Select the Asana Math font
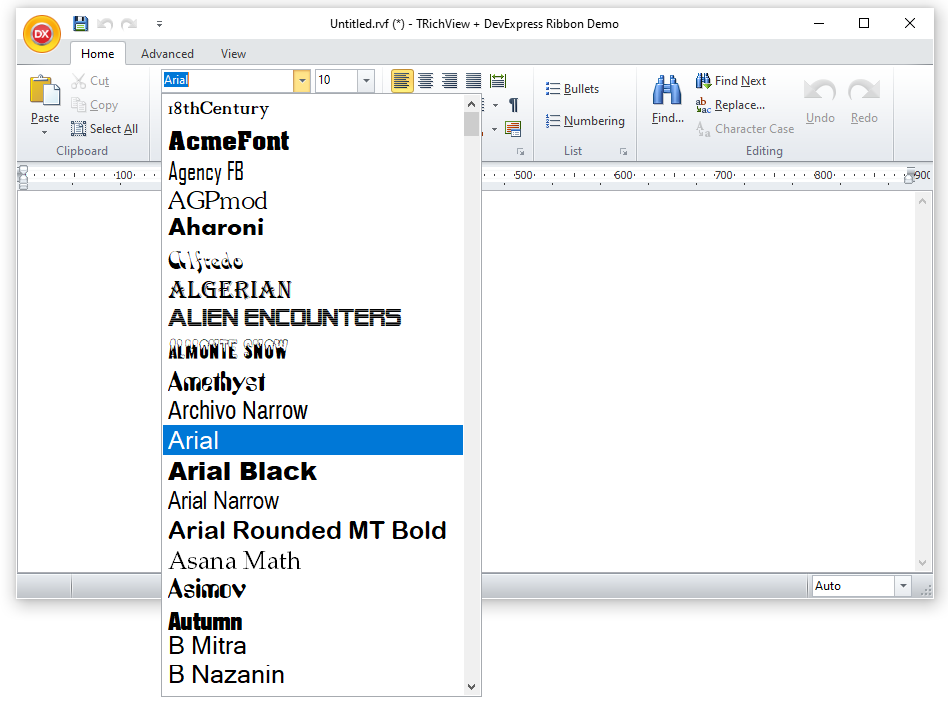This screenshot has height=704, width=948. click(313, 561)
